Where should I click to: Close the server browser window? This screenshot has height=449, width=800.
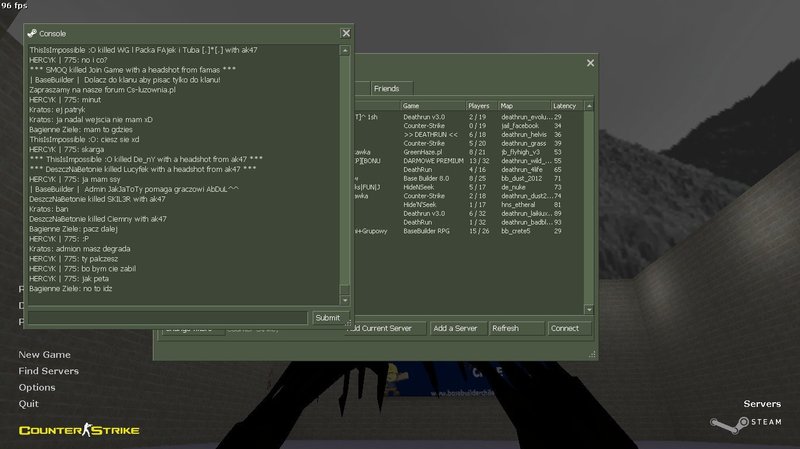[x=590, y=63]
